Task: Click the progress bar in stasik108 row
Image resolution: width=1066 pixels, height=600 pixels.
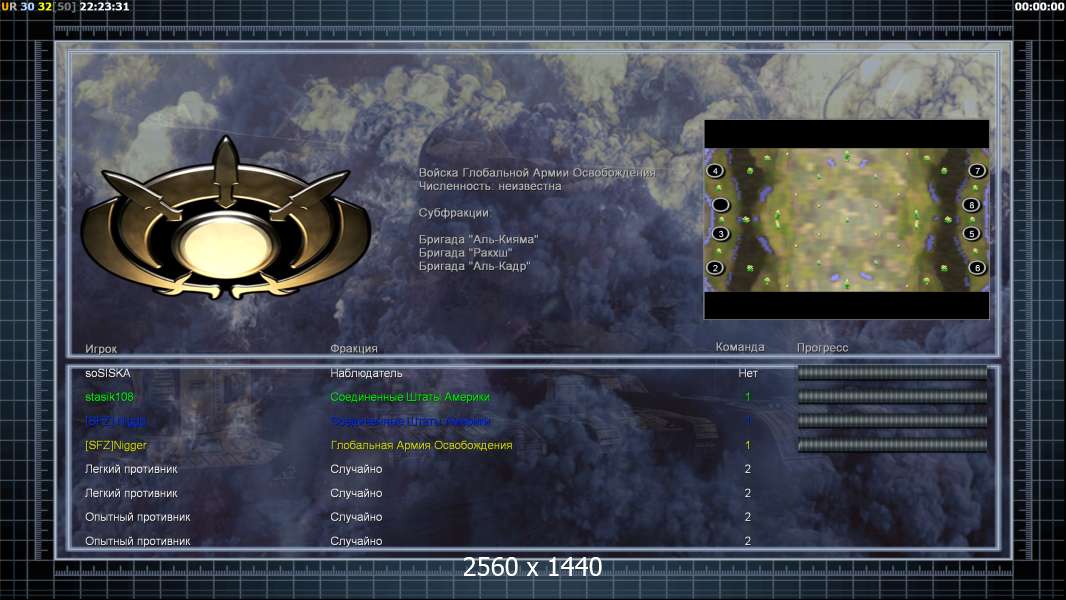Action: click(x=892, y=396)
